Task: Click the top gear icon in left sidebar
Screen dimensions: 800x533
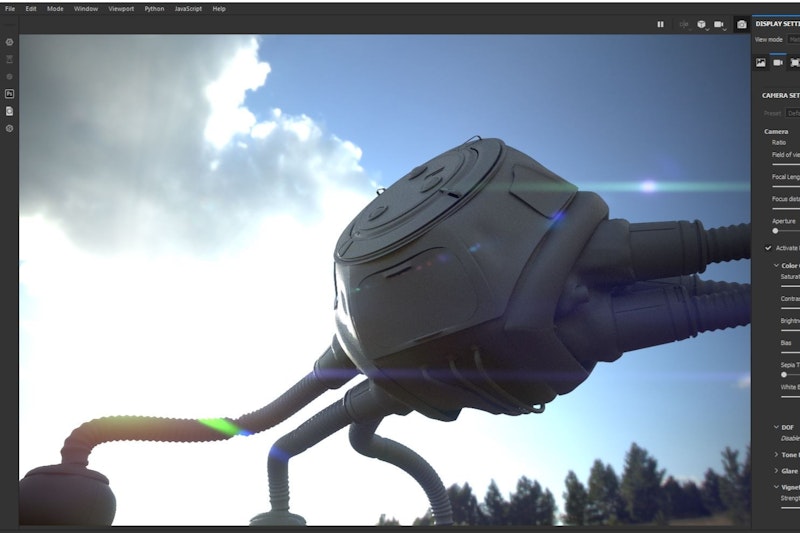Action: pyautogui.click(x=9, y=42)
